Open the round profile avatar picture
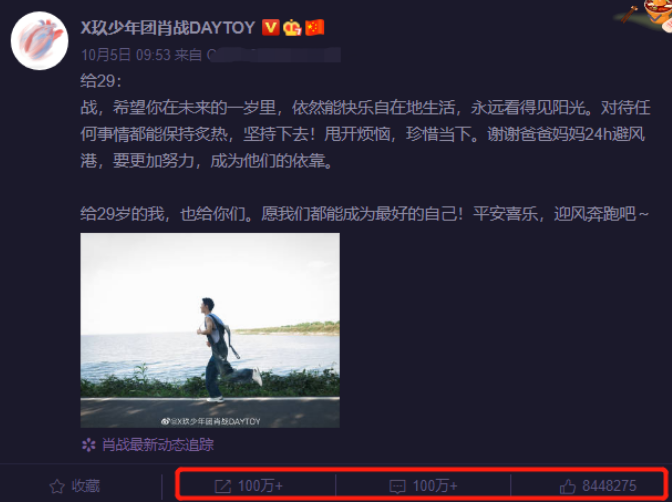672x502 pixels. 39,41
